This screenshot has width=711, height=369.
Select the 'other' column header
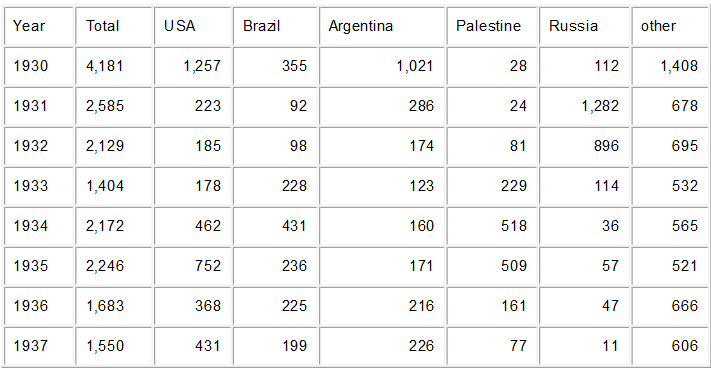[669, 26]
